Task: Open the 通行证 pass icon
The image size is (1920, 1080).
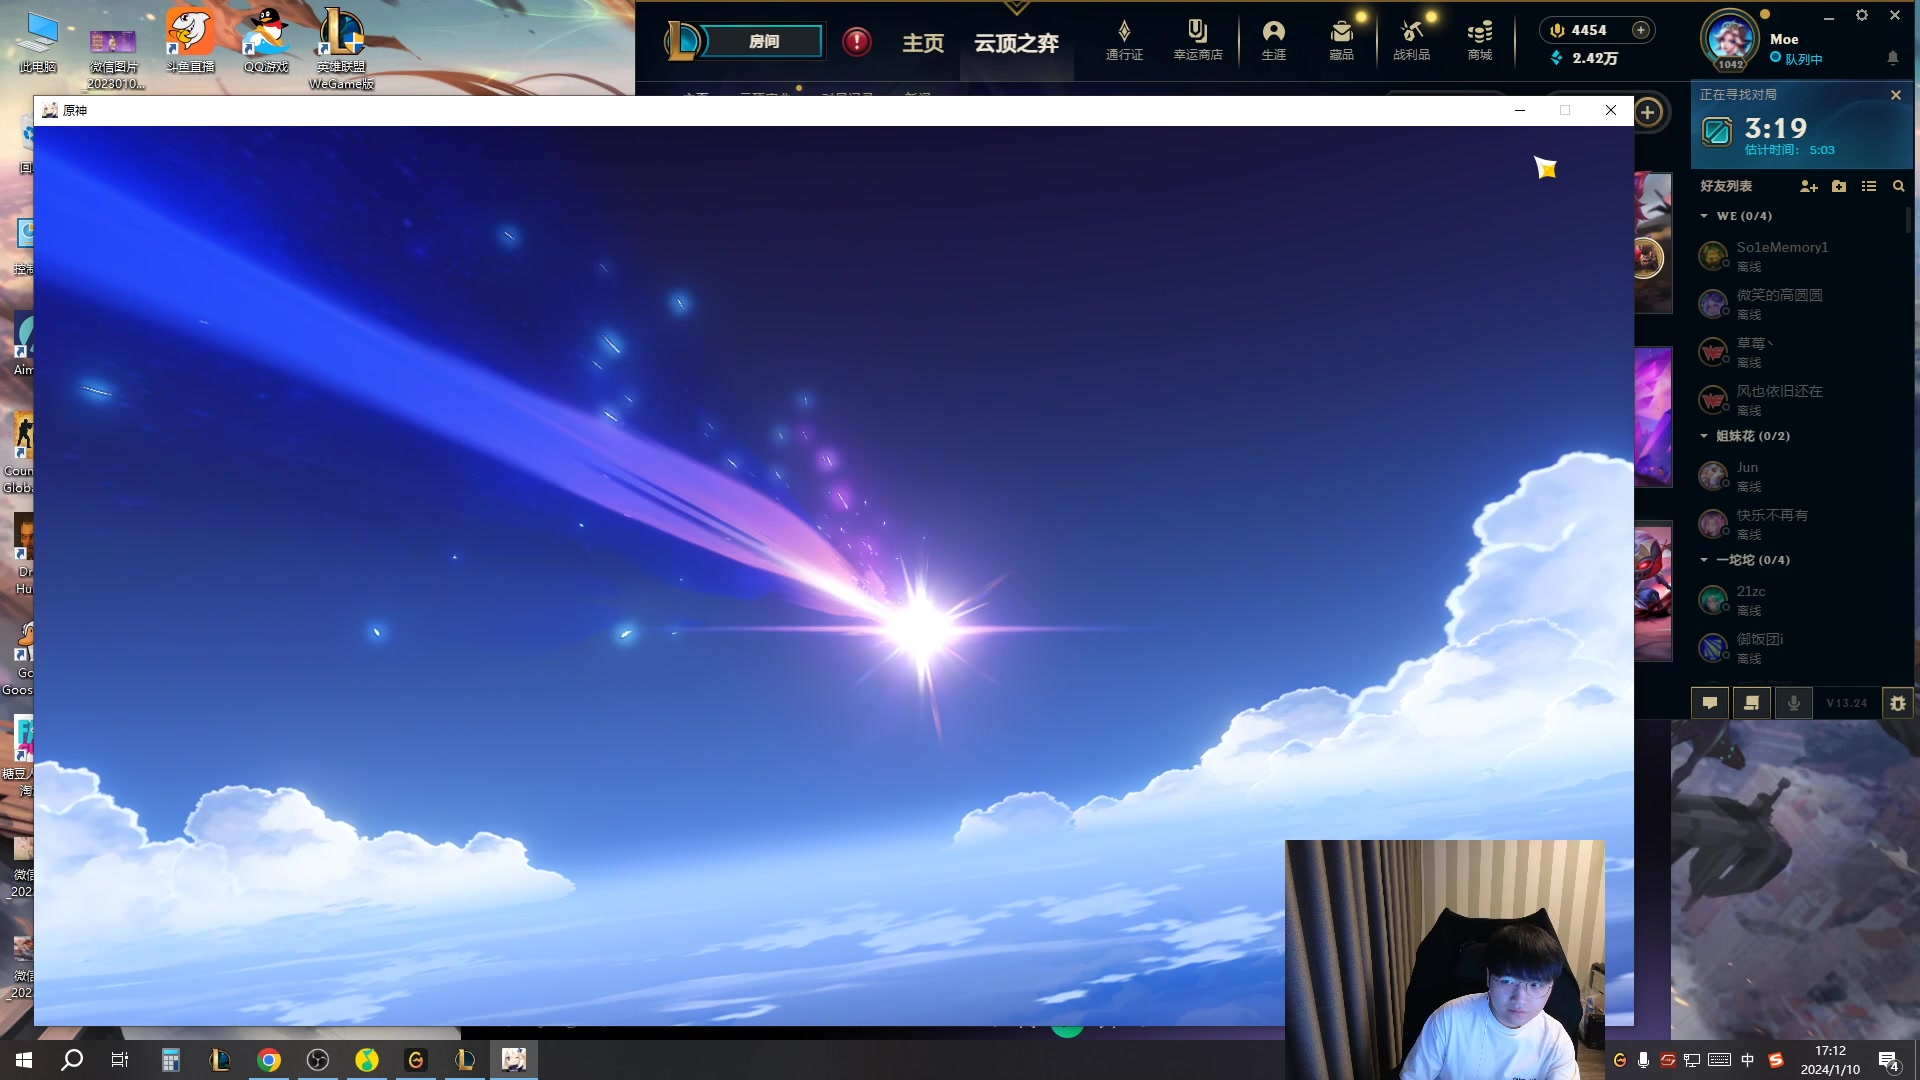Action: point(1124,41)
